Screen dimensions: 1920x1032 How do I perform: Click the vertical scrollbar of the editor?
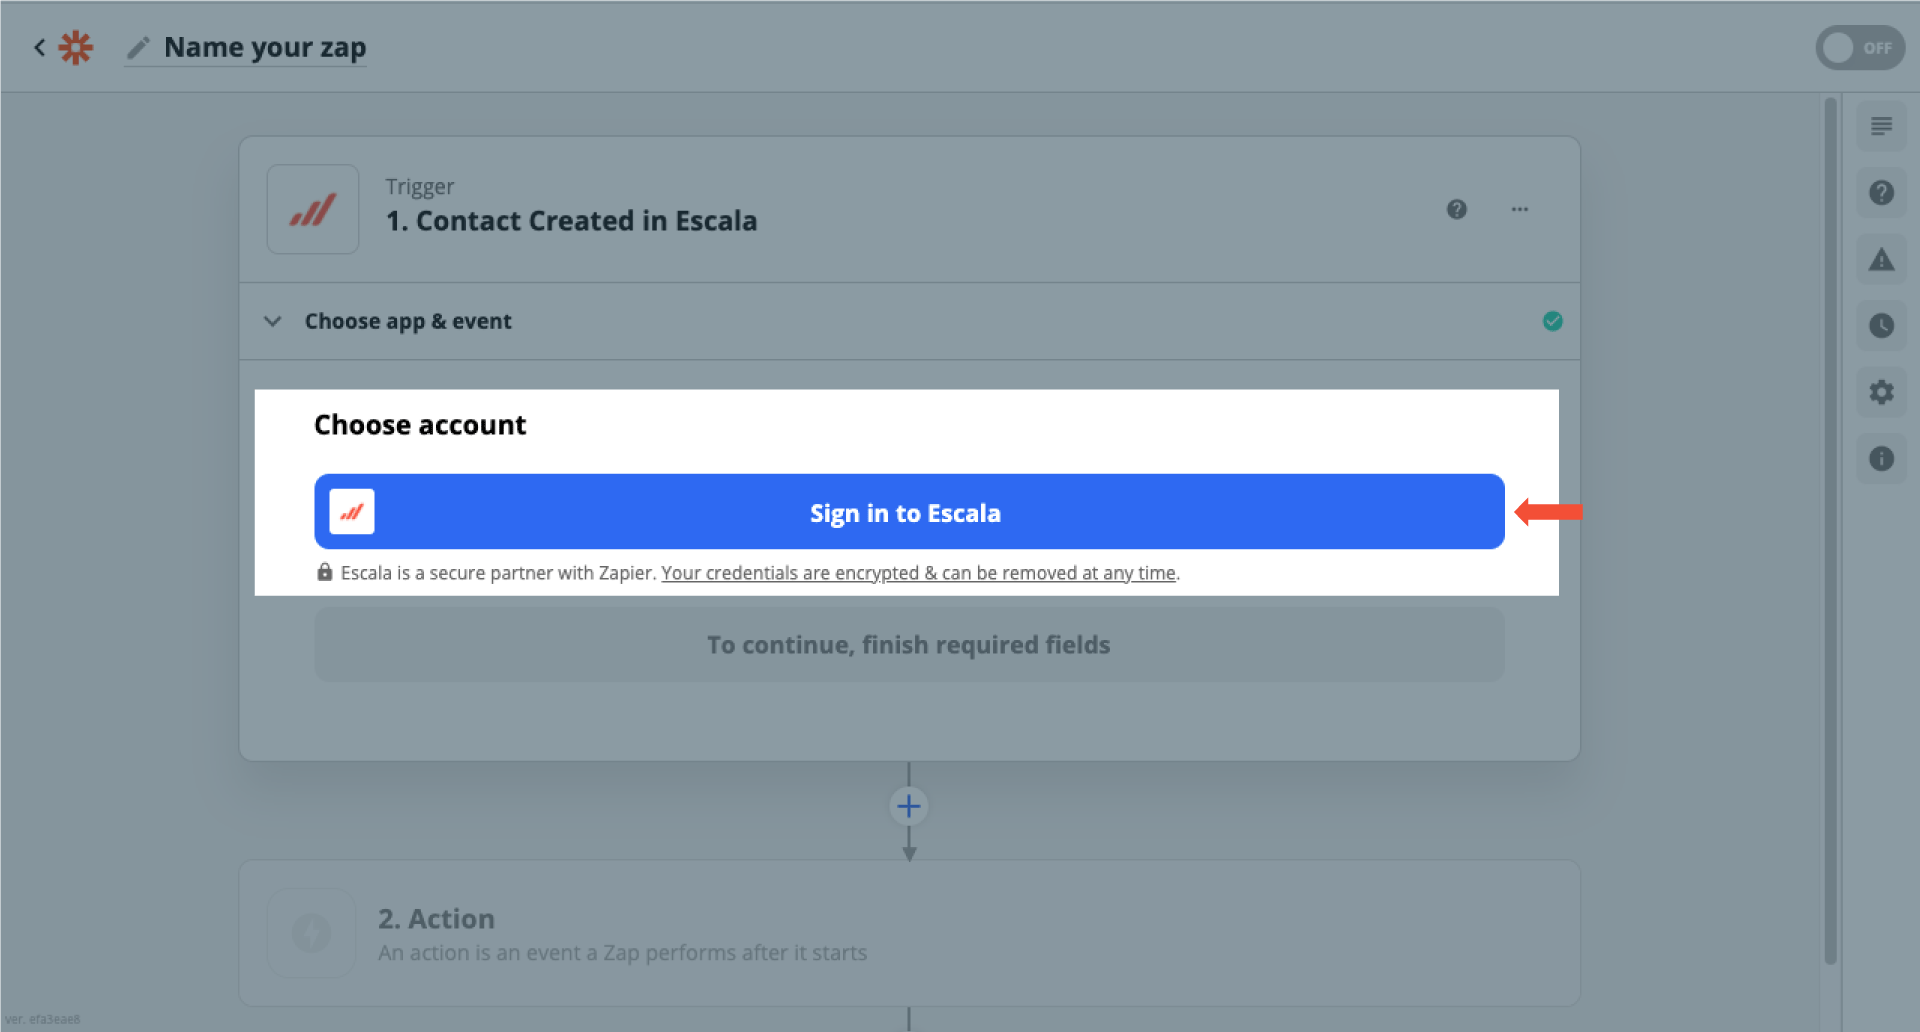(1830, 530)
